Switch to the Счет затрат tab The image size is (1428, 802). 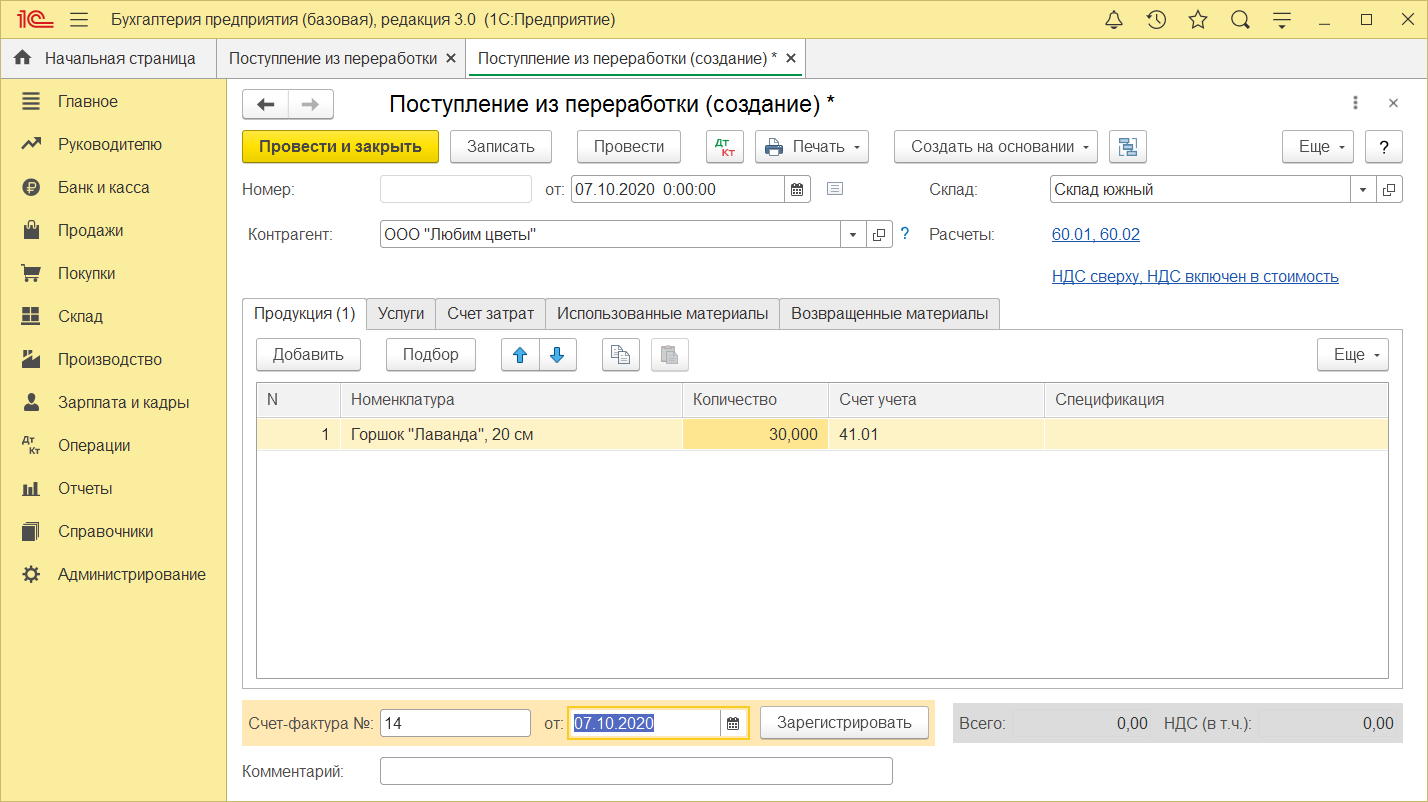click(x=490, y=314)
